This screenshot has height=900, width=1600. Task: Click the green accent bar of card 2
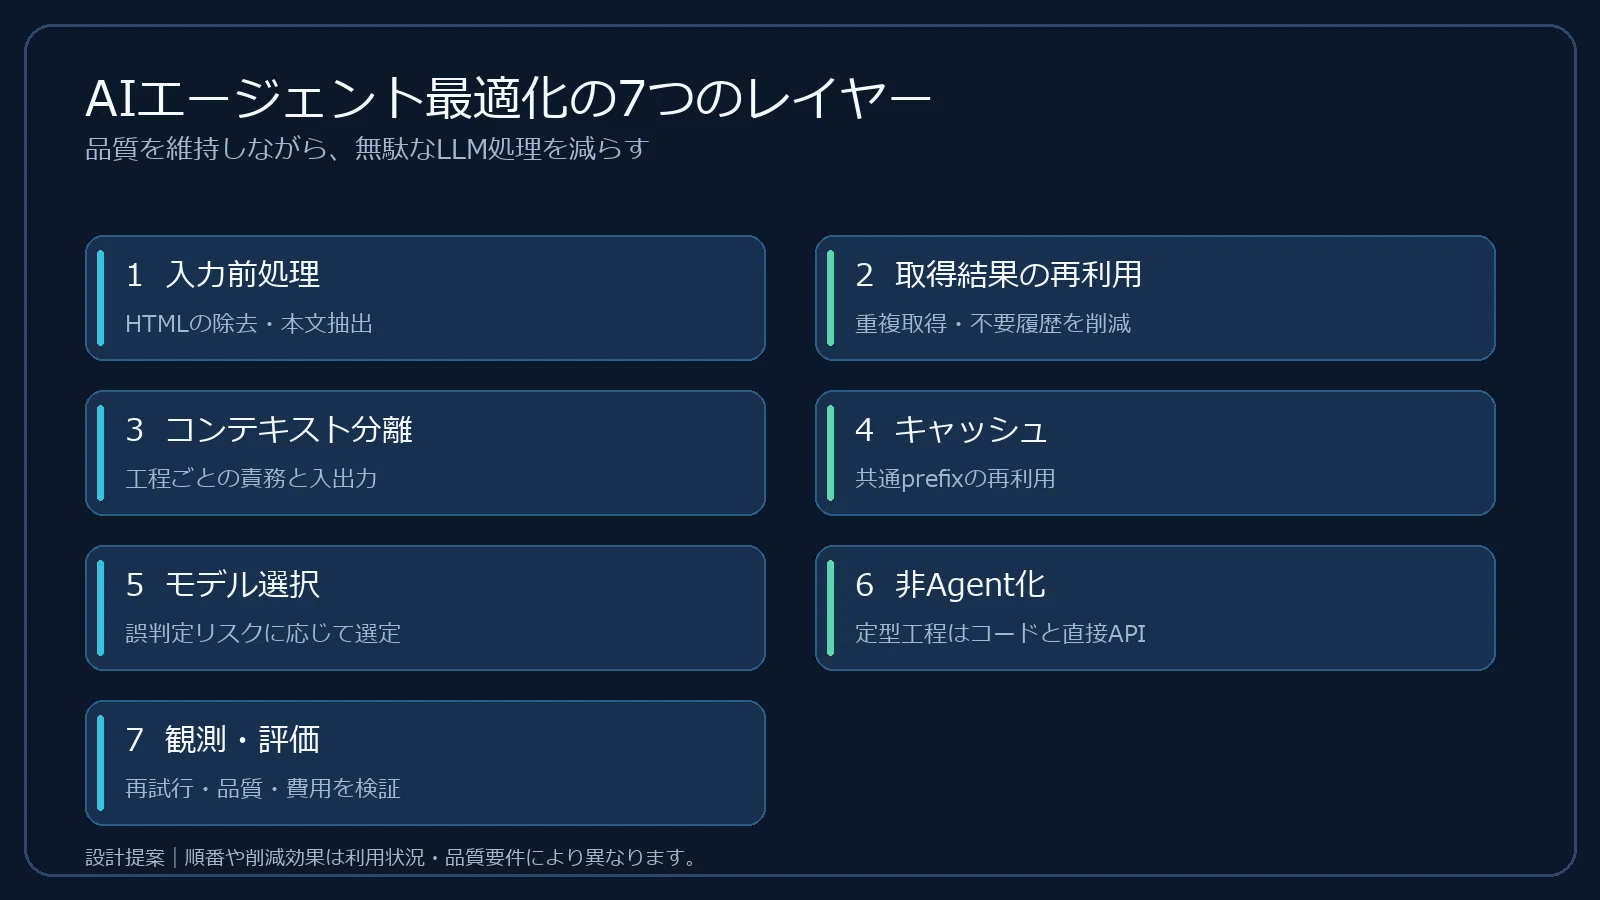(830, 298)
